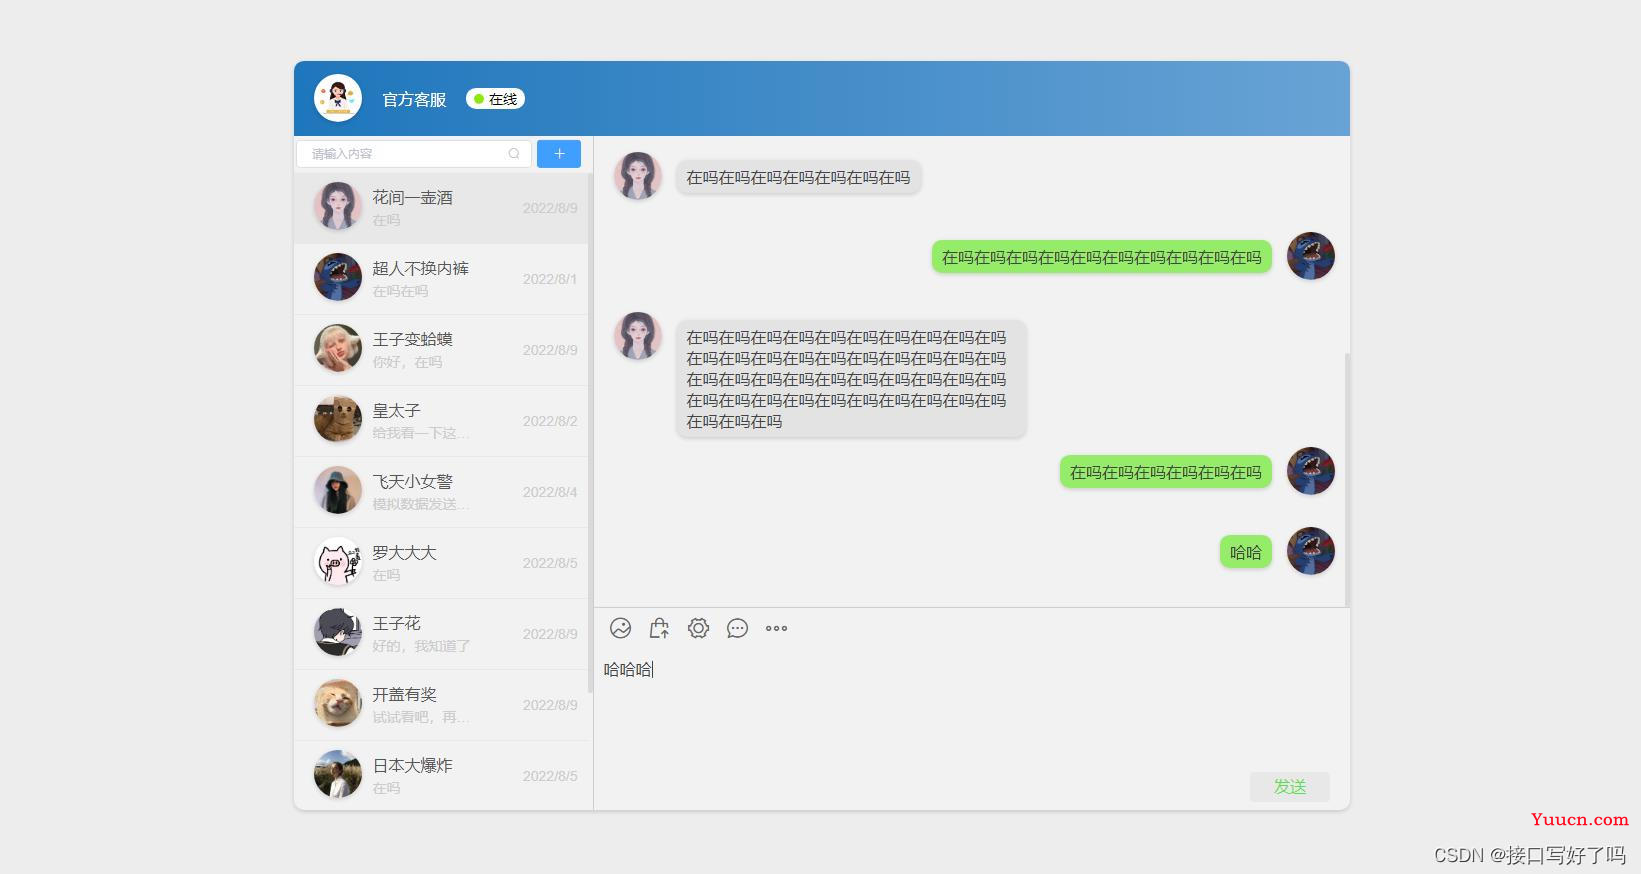Click the 在线 online status badge

(495, 99)
